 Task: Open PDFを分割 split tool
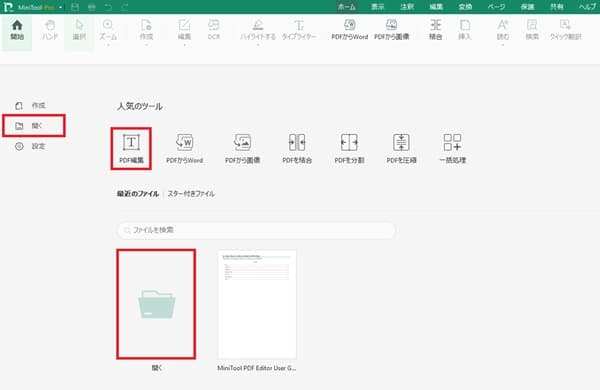pyautogui.click(x=349, y=148)
